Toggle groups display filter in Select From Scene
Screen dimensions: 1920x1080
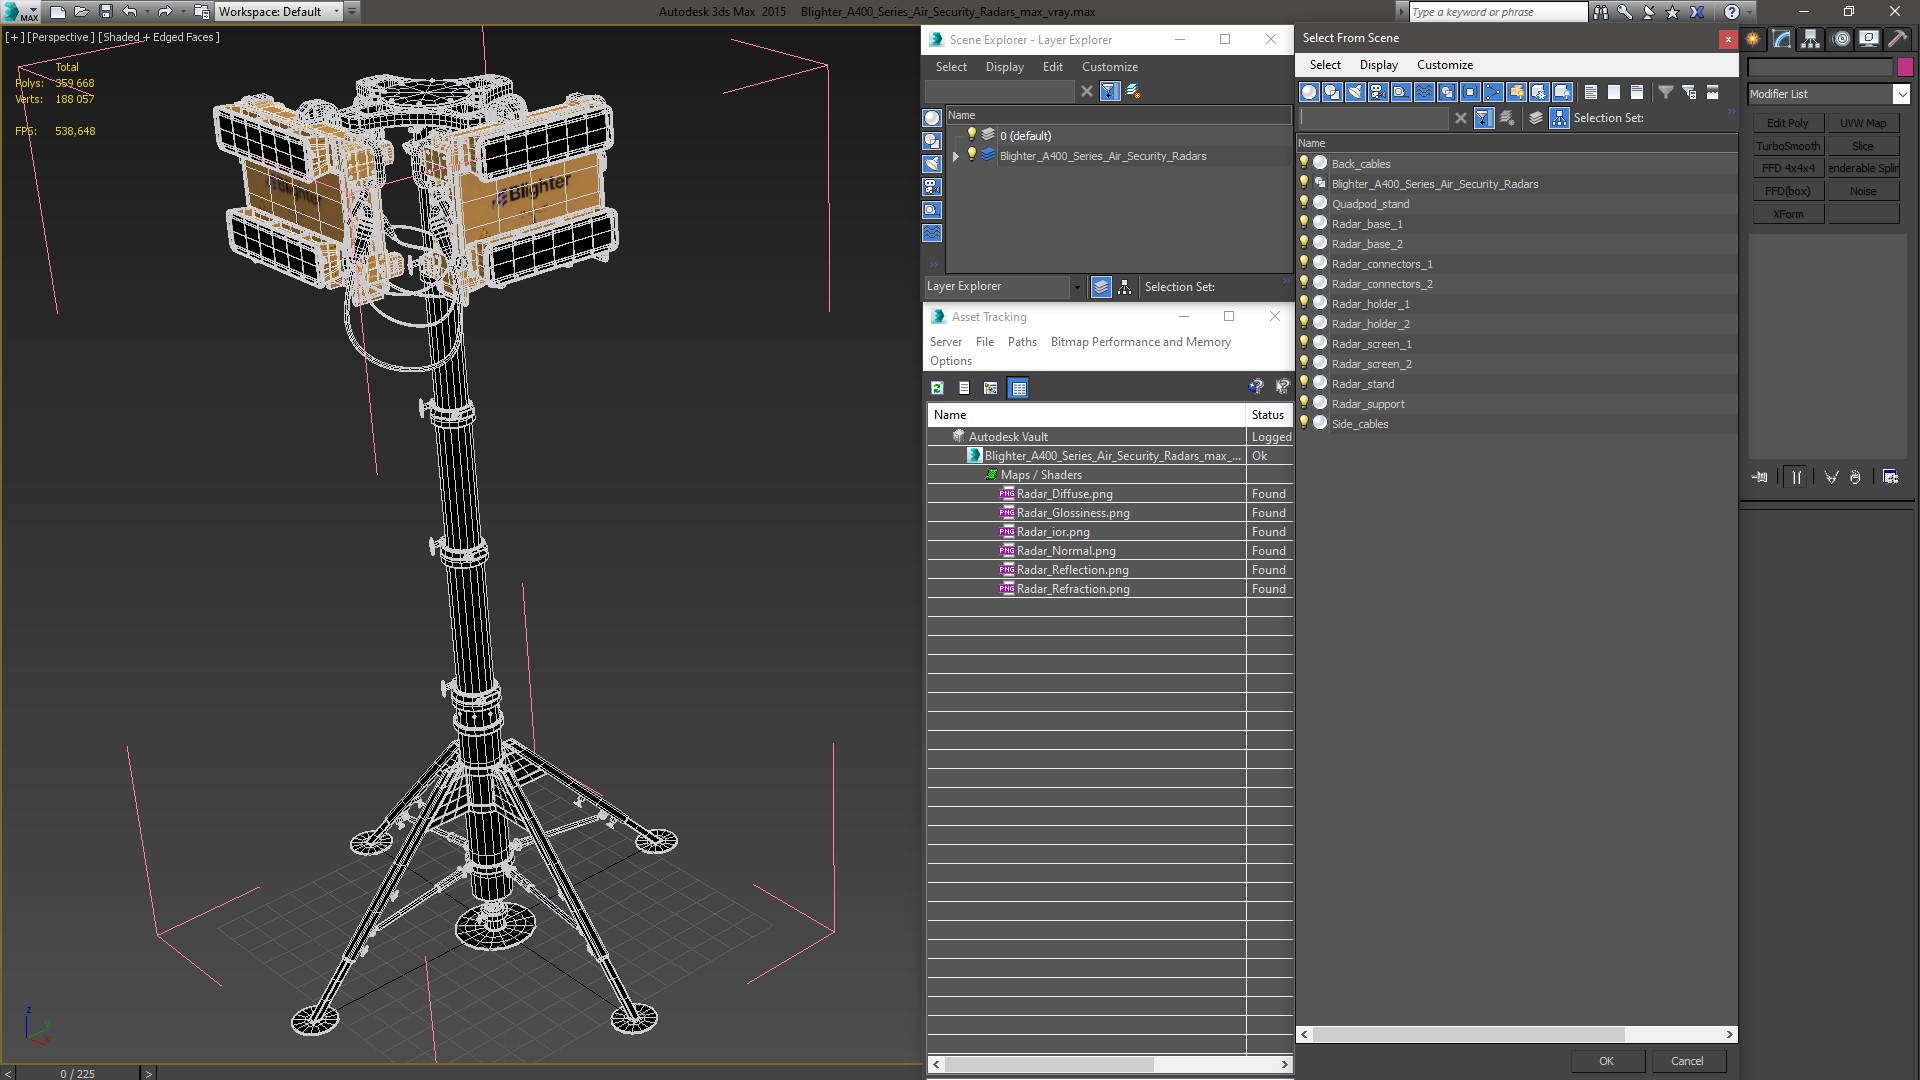[1447, 92]
